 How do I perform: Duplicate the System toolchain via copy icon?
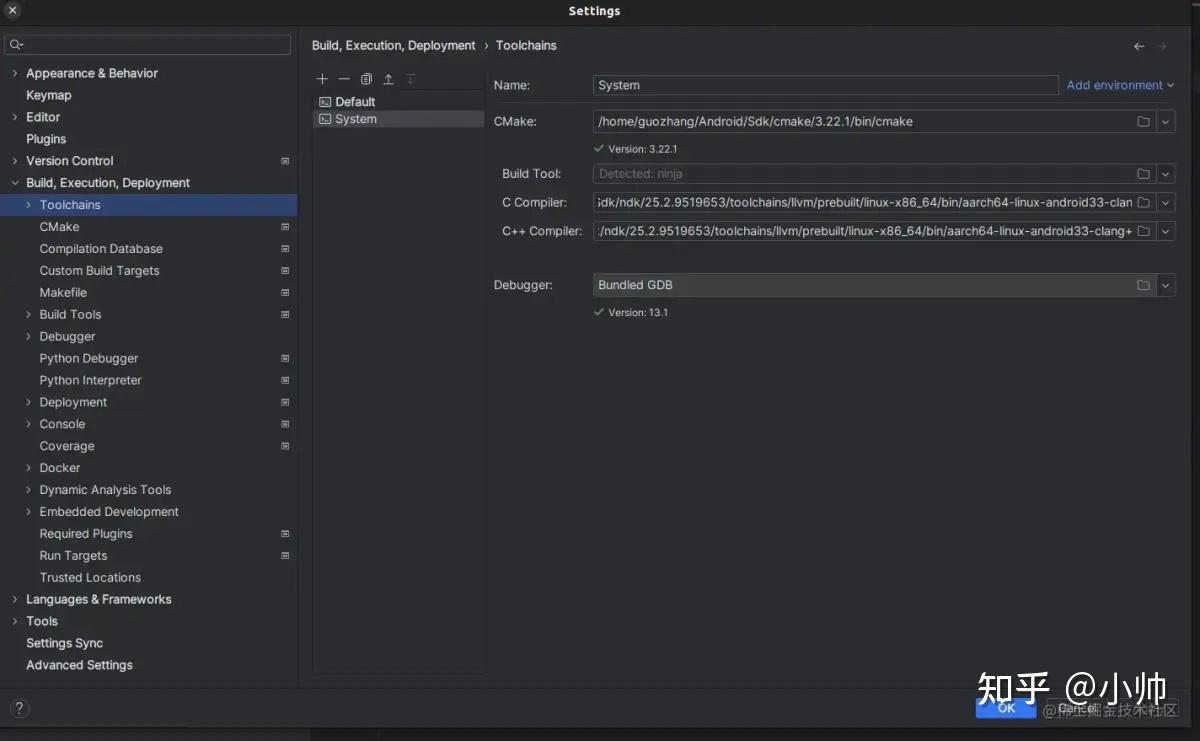click(366, 78)
